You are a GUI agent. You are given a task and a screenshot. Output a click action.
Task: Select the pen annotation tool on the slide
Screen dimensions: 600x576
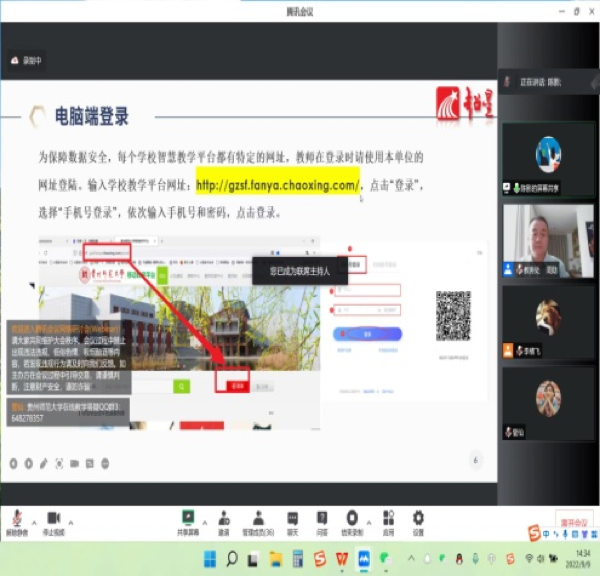(x=43, y=463)
